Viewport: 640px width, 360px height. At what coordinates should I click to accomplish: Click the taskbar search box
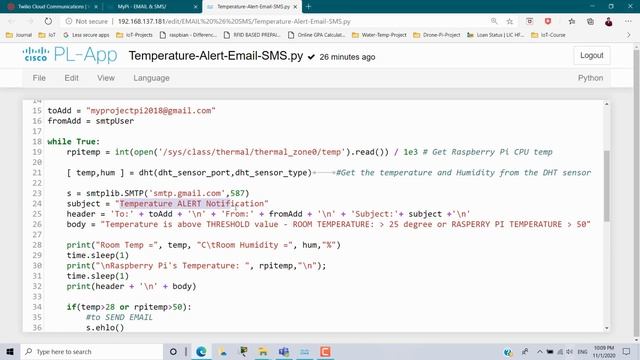(x=92, y=351)
